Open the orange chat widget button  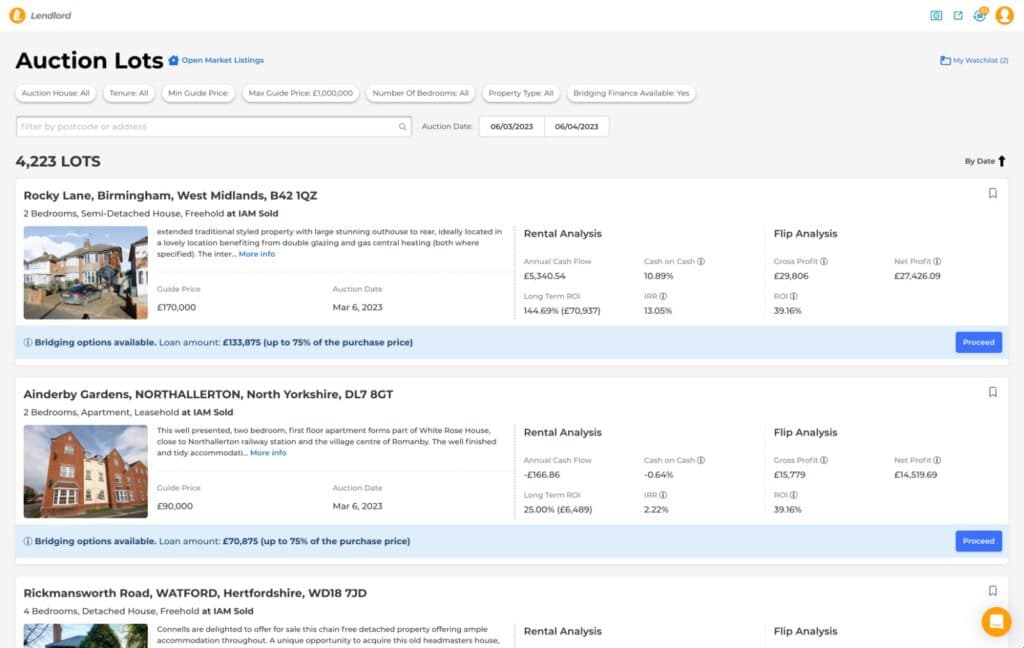point(996,621)
